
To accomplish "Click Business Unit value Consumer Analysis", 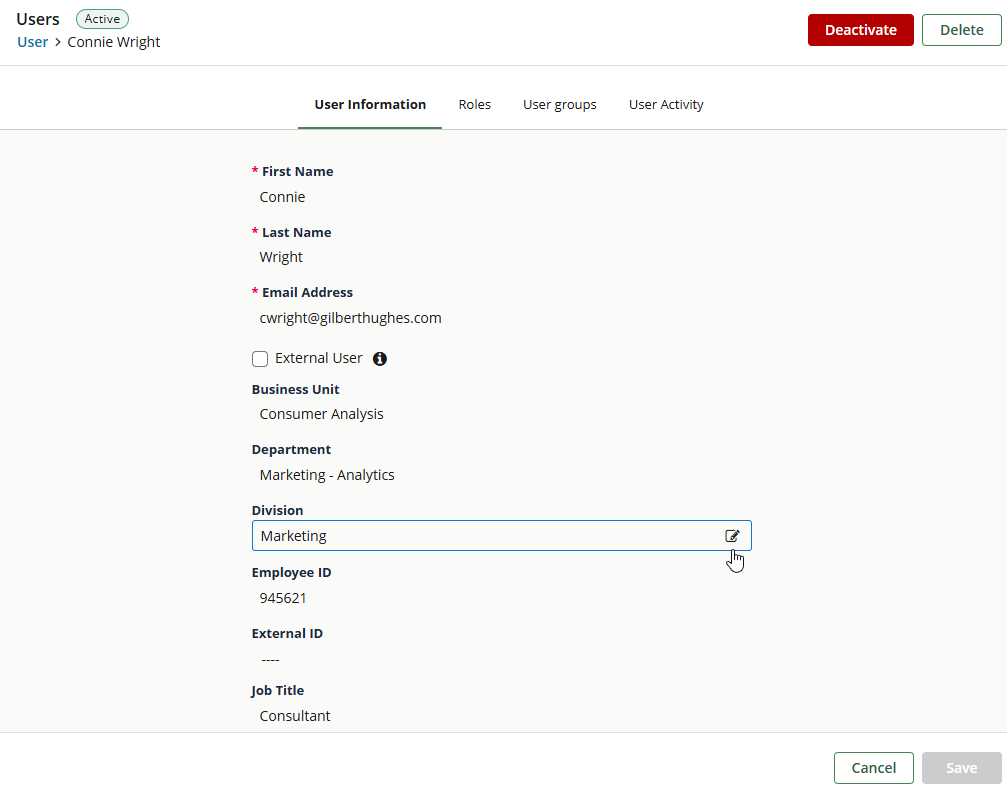I will [321, 414].
